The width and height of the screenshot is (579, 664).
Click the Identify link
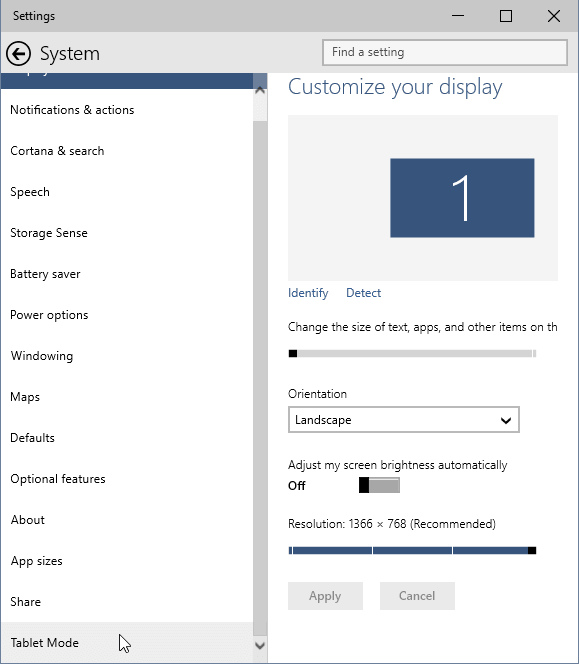click(x=308, y=293)
